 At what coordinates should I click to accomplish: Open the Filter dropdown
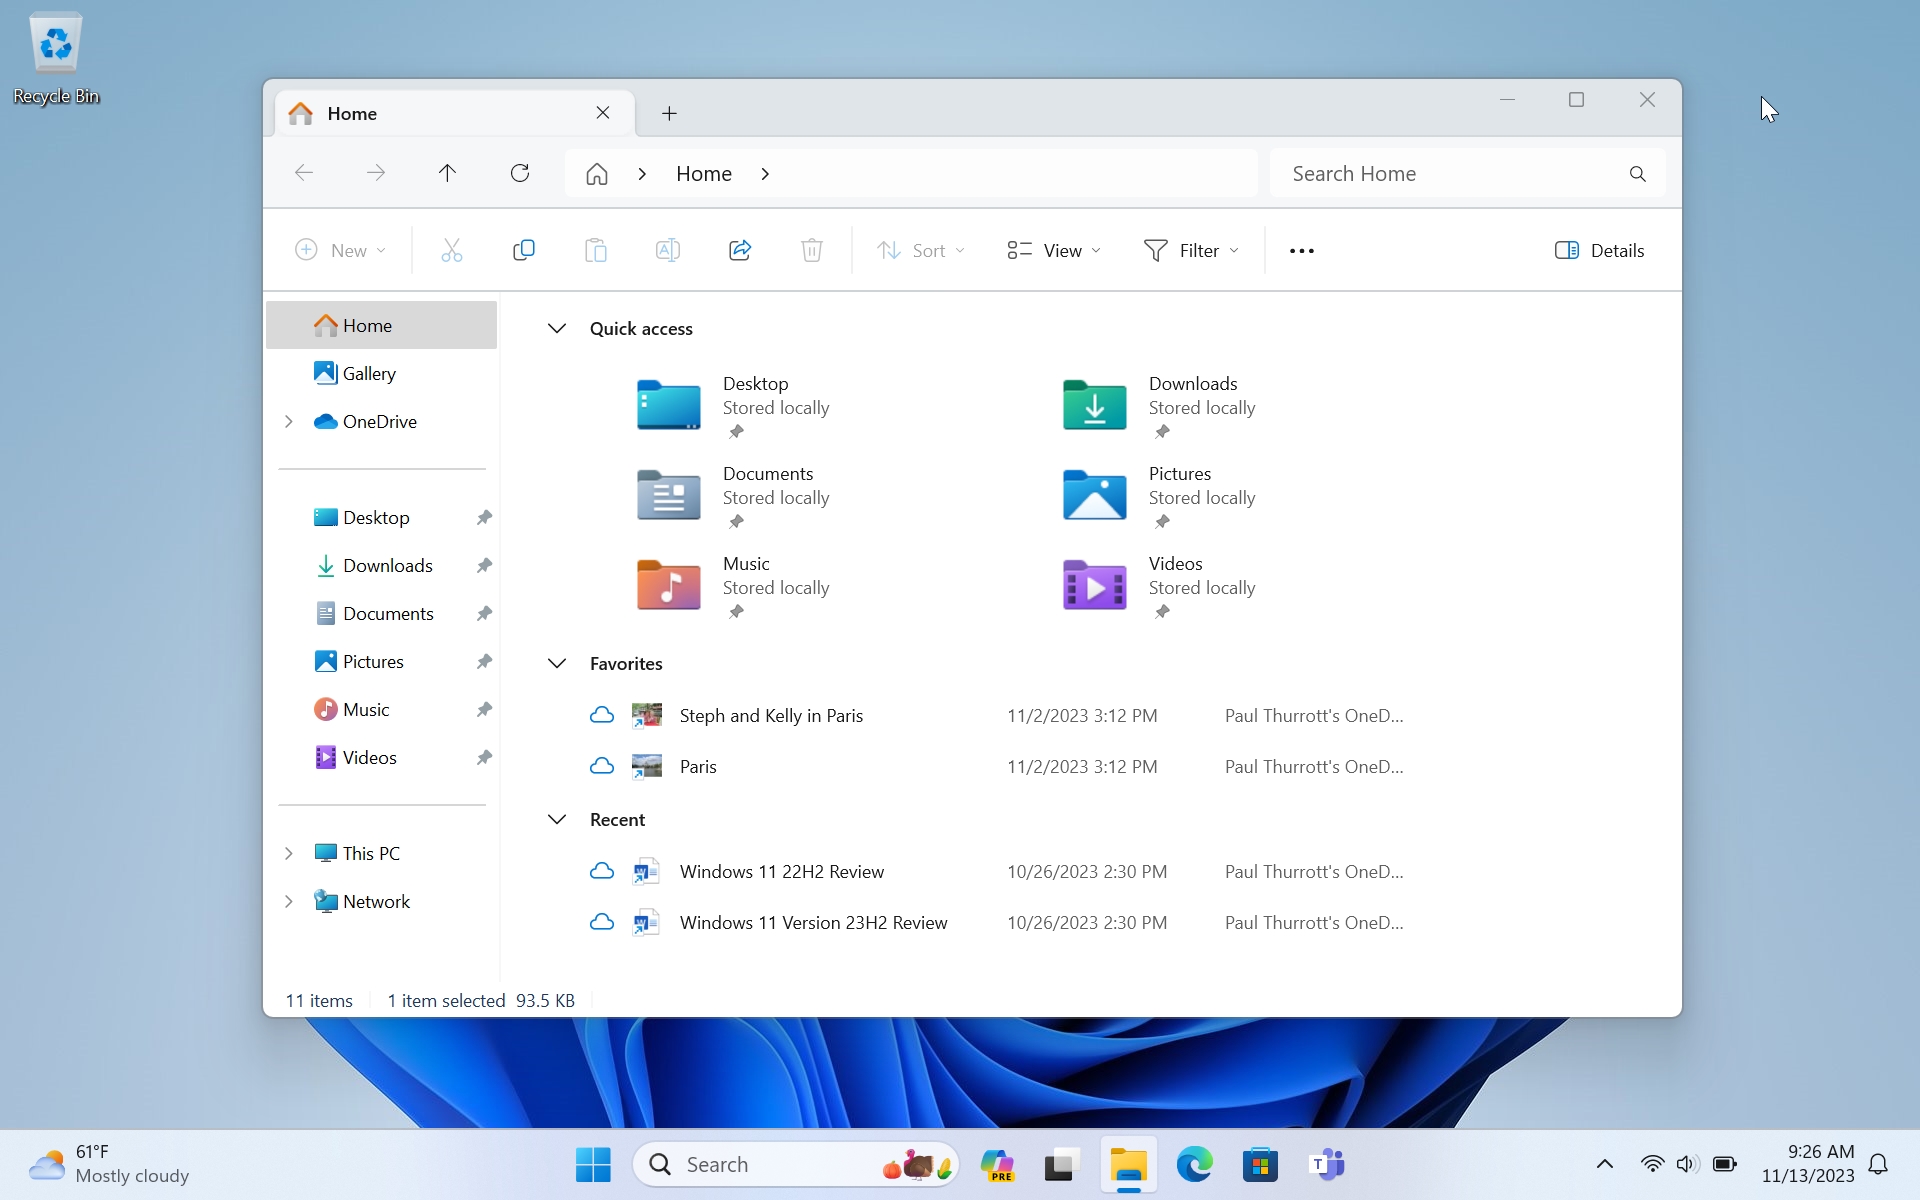tap(1191, 250)
